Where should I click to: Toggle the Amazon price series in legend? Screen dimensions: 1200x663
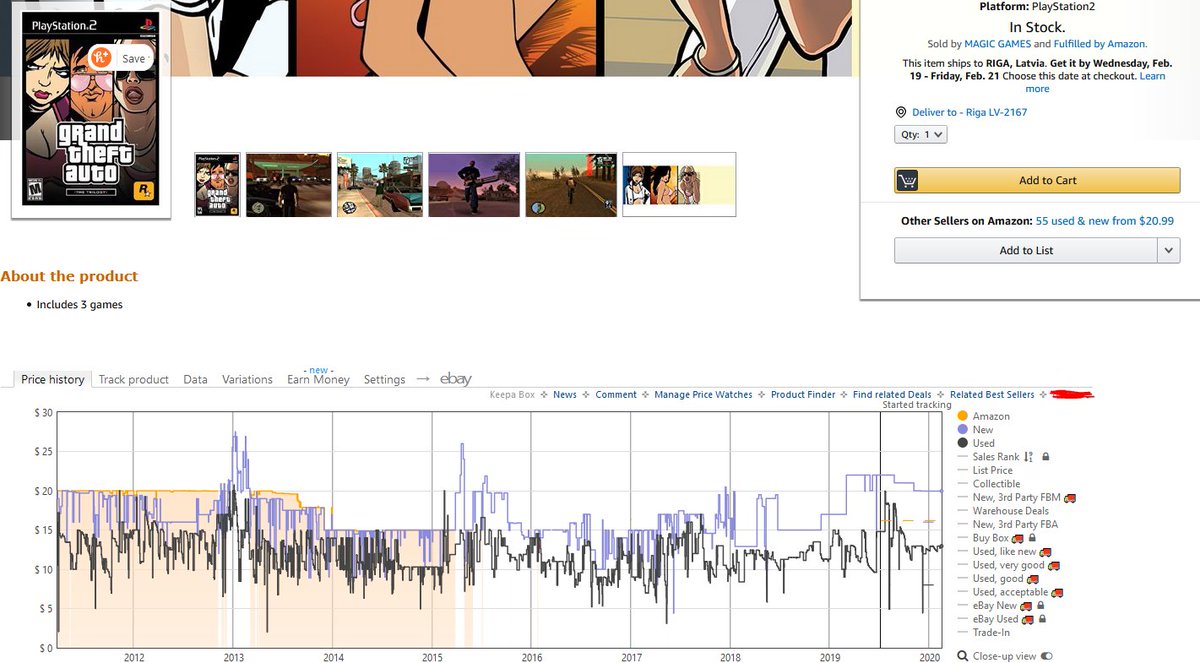(984, 416)
